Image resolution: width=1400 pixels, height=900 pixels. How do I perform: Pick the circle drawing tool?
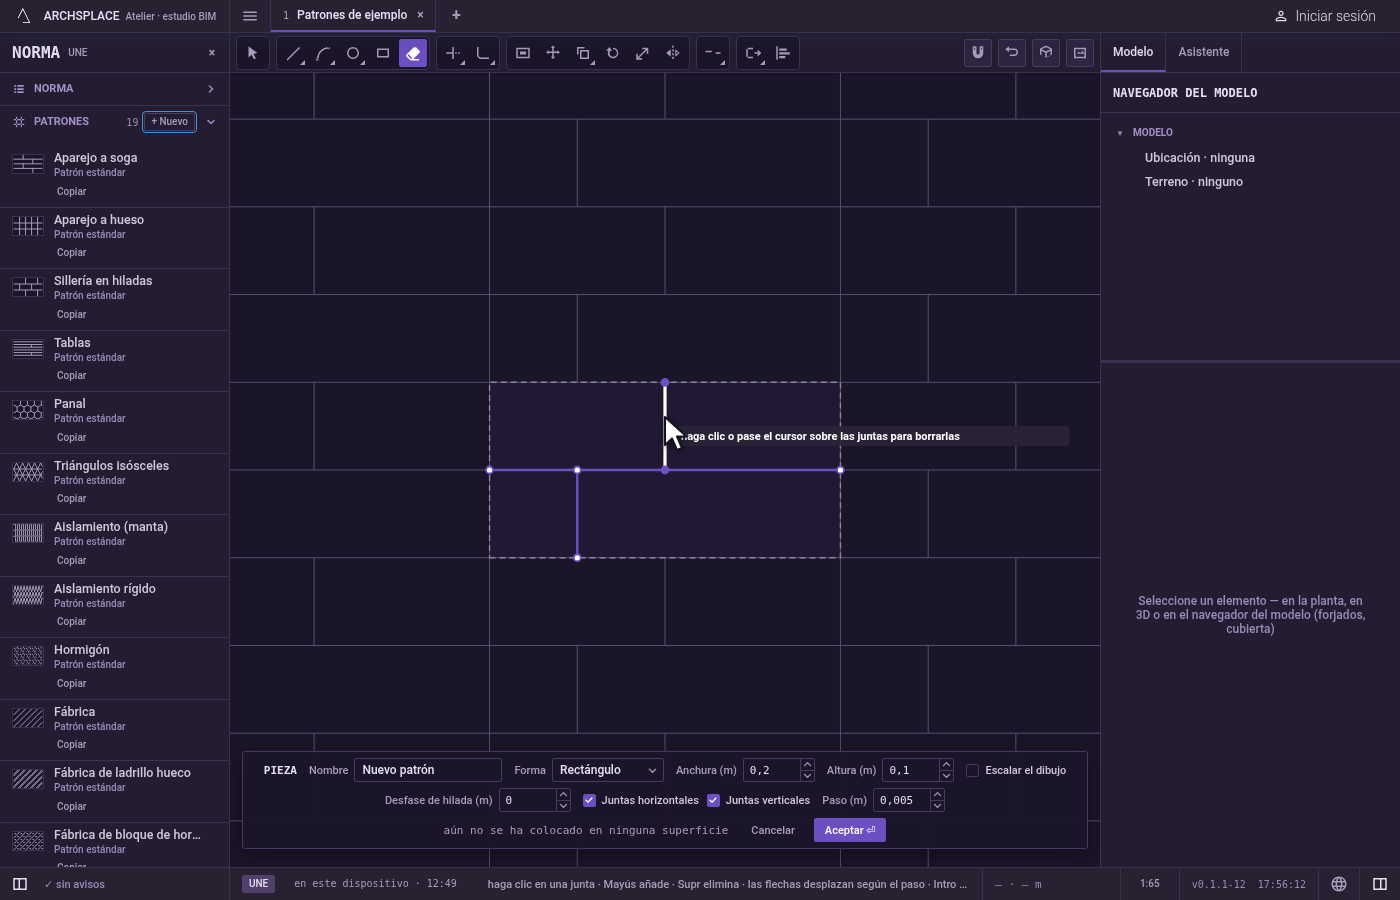(x=353, y=53)
